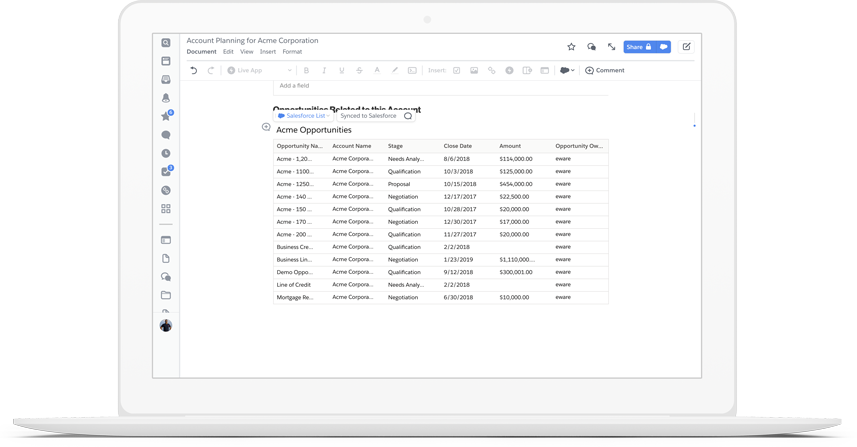Add comment beside Acme Opportunities heading

(x=266, y=127)
